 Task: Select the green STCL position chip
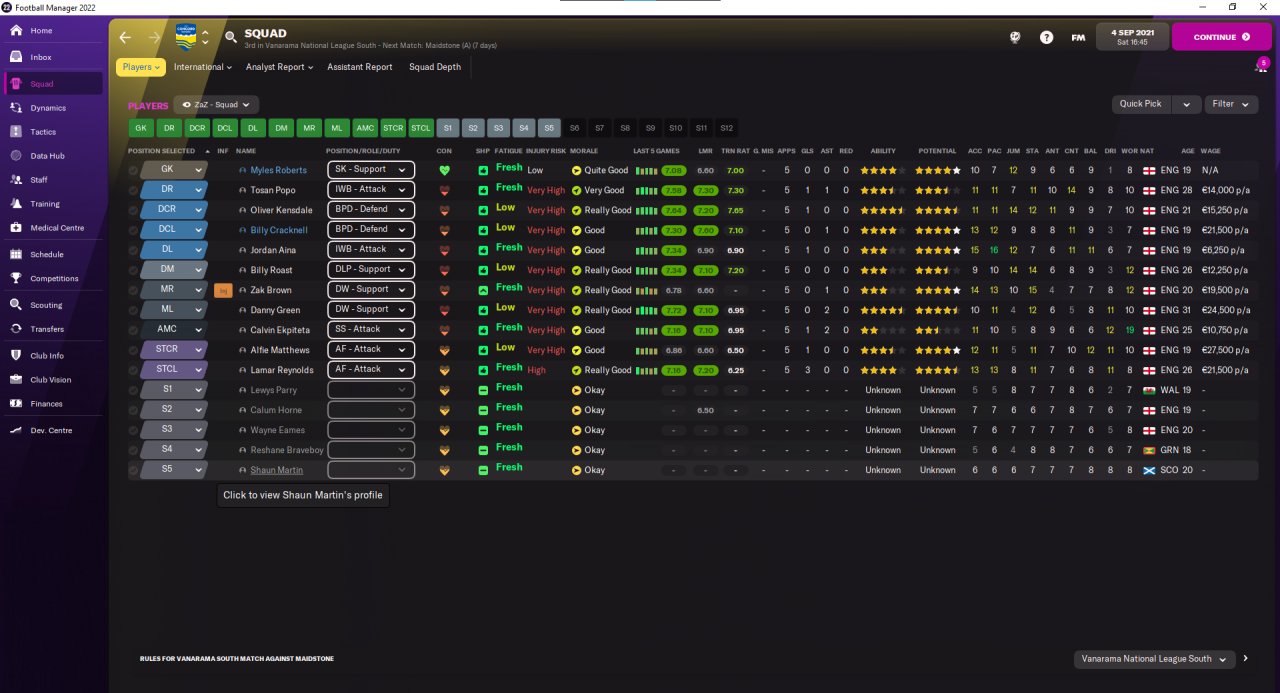pyautogui.click(x=421, y=128)
